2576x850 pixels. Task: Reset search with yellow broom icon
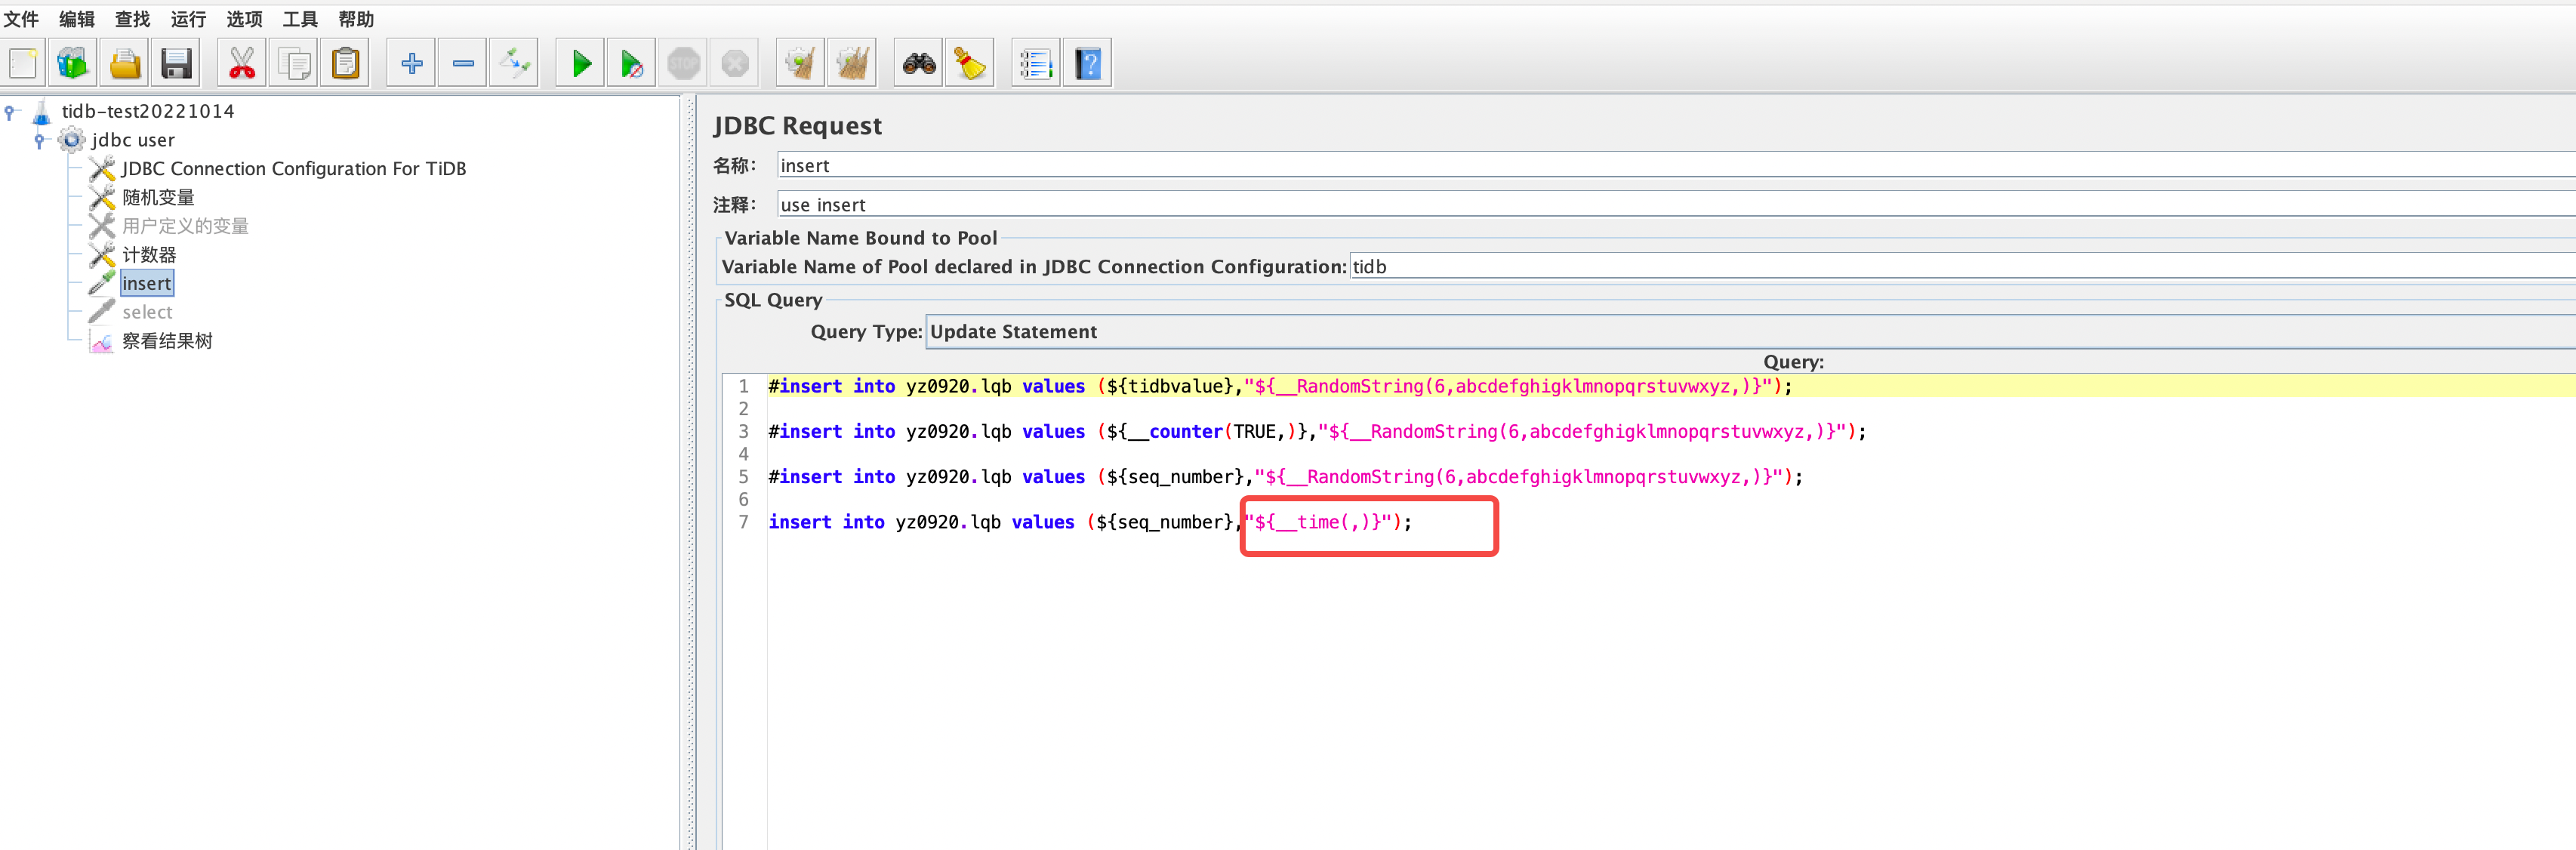tap(970, 64)
